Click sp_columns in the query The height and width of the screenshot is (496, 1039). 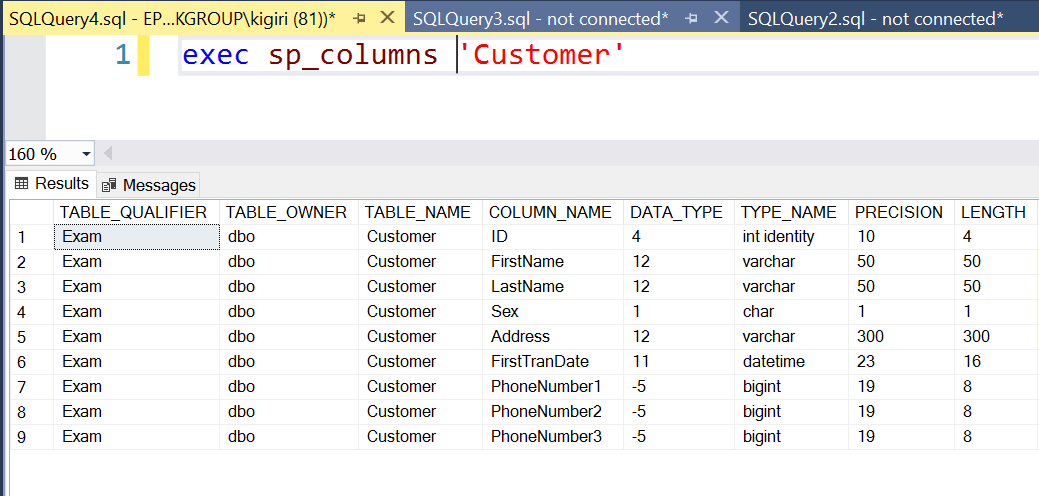pyautogui.click(x=353, y=54)
